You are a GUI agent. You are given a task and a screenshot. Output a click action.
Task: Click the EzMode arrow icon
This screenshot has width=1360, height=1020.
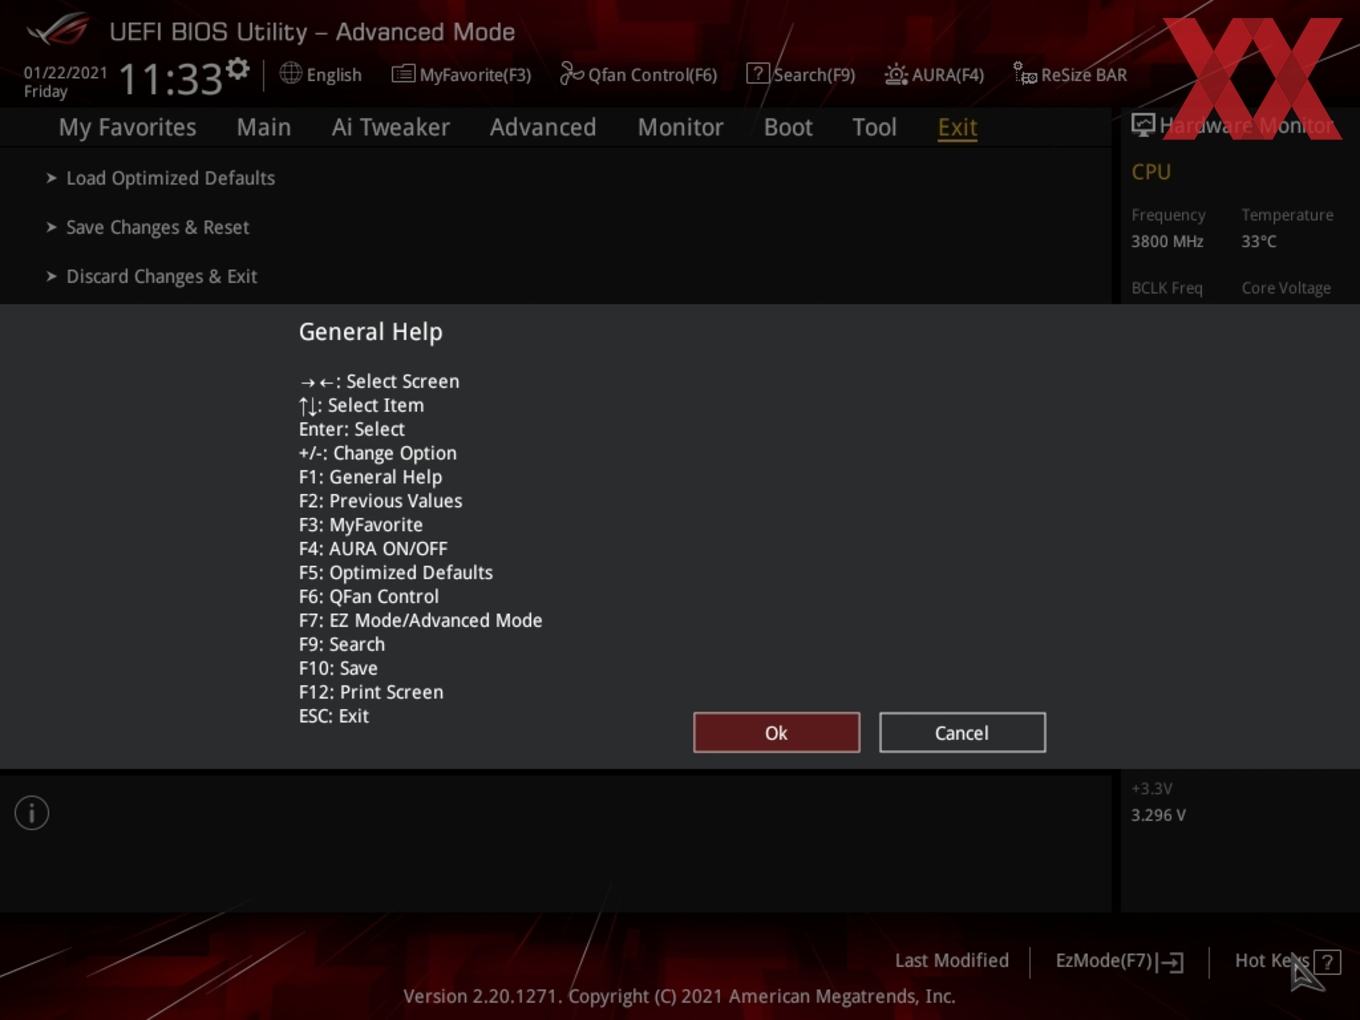[1171, 962]
